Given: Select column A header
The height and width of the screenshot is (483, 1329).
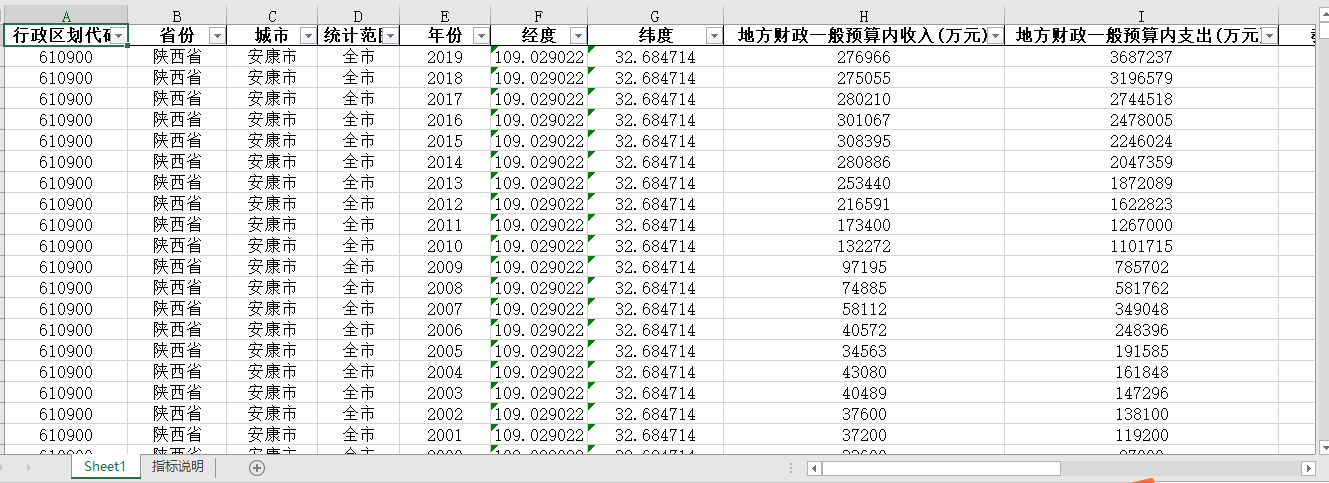Looking at the screenshot, I should (x=66, y=16).
